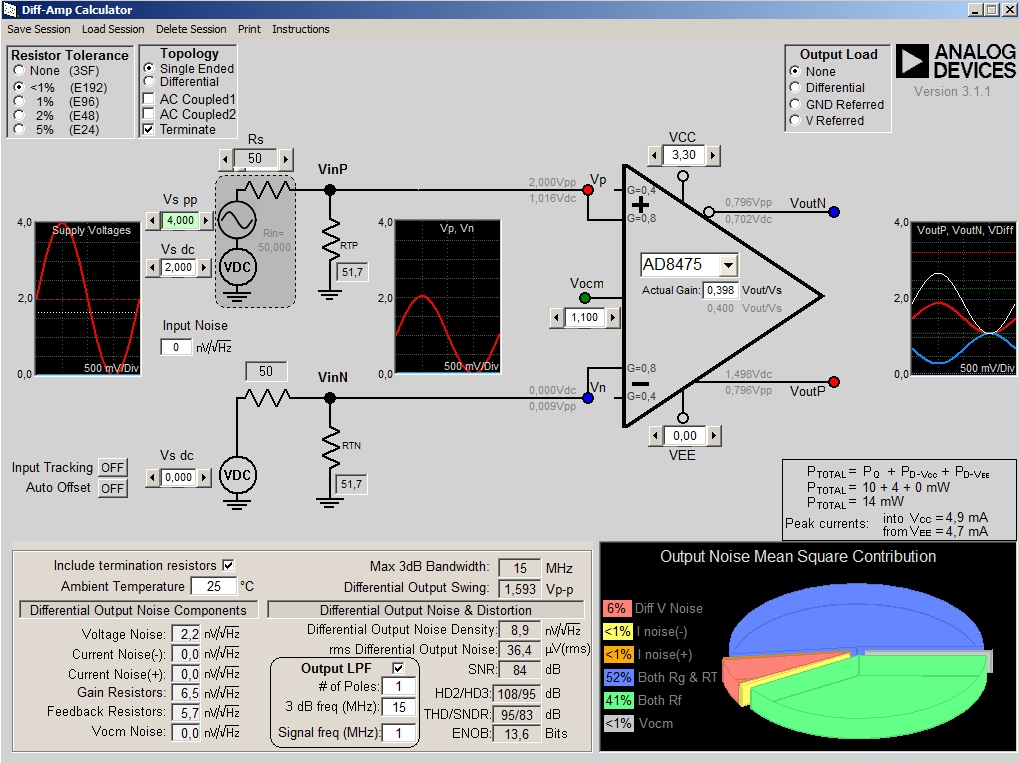Open the Print menu
The height and width of the screenshot is (763, 1019).
tap(249, 29)
